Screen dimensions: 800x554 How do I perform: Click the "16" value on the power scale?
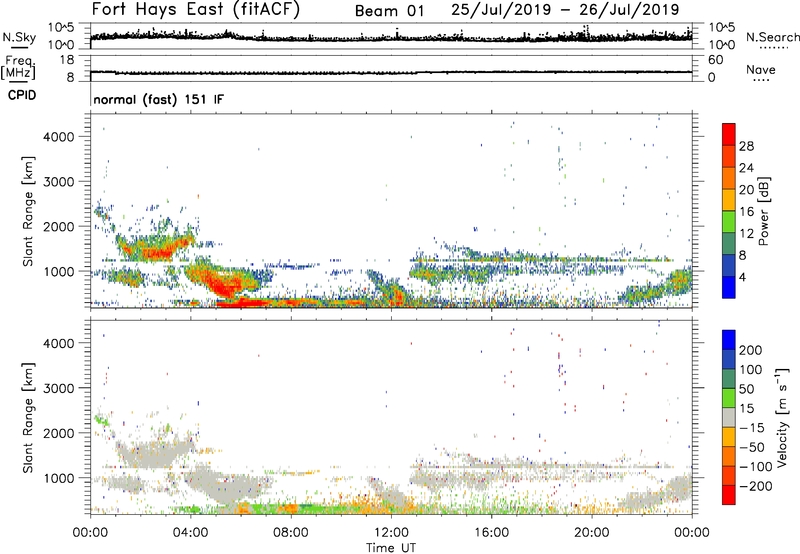[746, 212]
